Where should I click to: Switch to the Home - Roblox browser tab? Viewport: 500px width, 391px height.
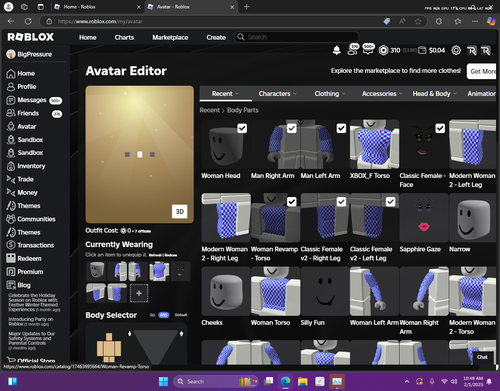pos(97,7)
